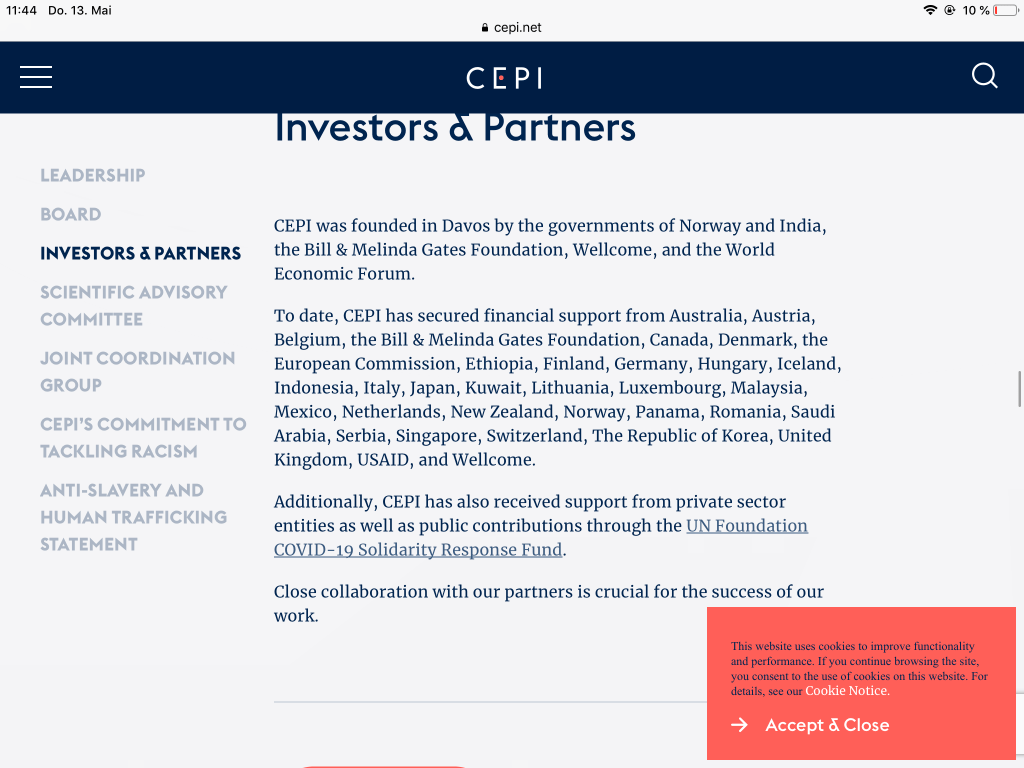Image resolution: width=1024 pixels, height=768 pixels.
Task: Open CEPI's Commitment to Tackling Racism
Action: coord(143,437)
